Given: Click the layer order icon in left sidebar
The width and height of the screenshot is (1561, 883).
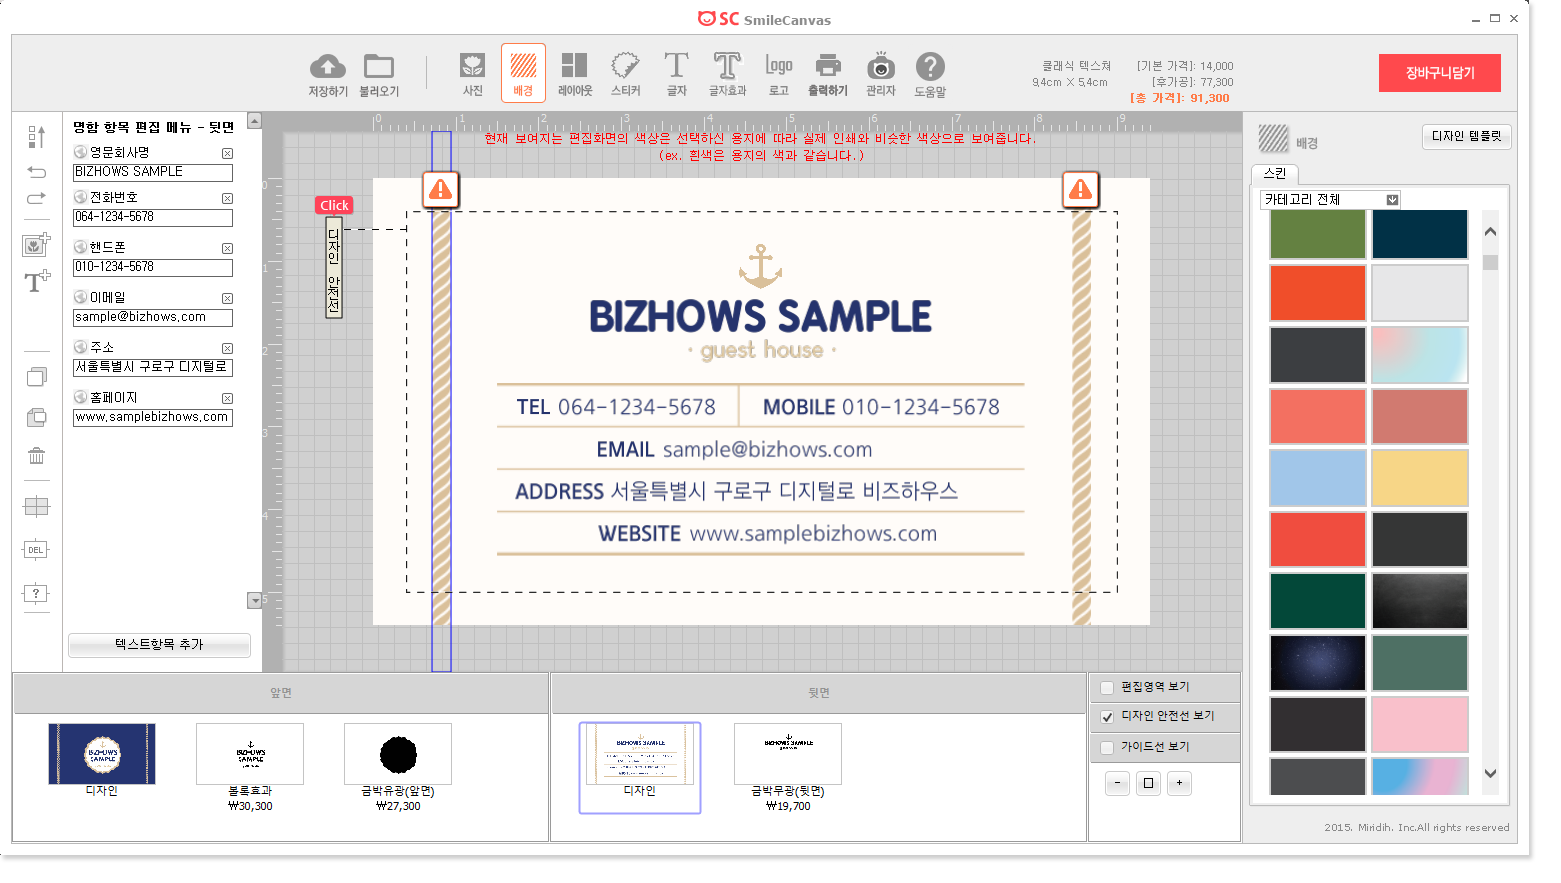Looking at the screenshot, I should coord(36,137).
